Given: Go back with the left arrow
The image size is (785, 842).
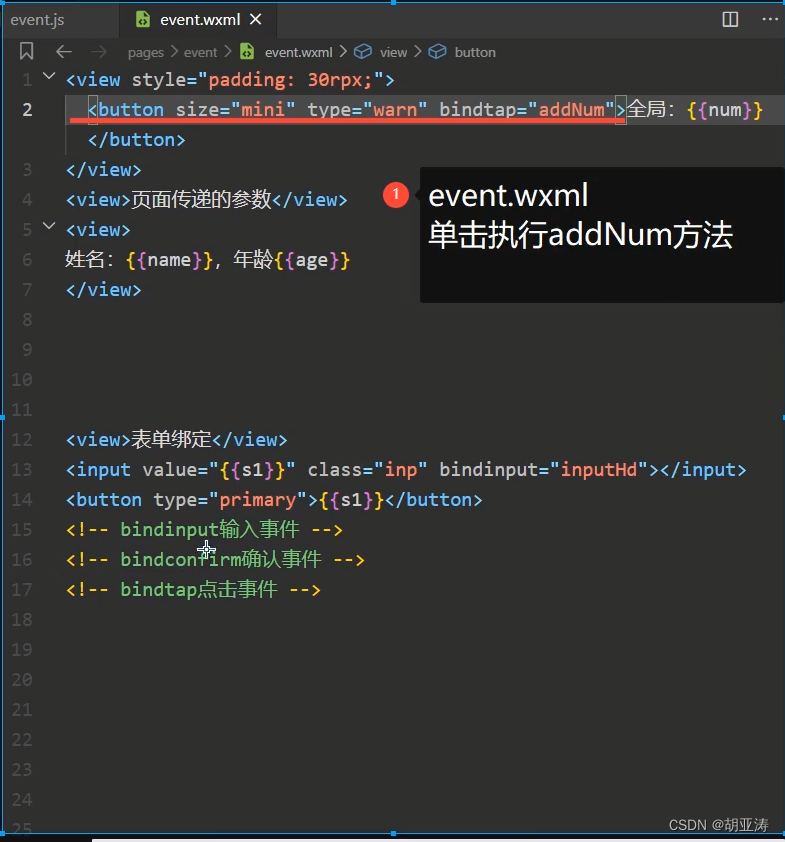Looking at the screenshot, I should 64,52.
